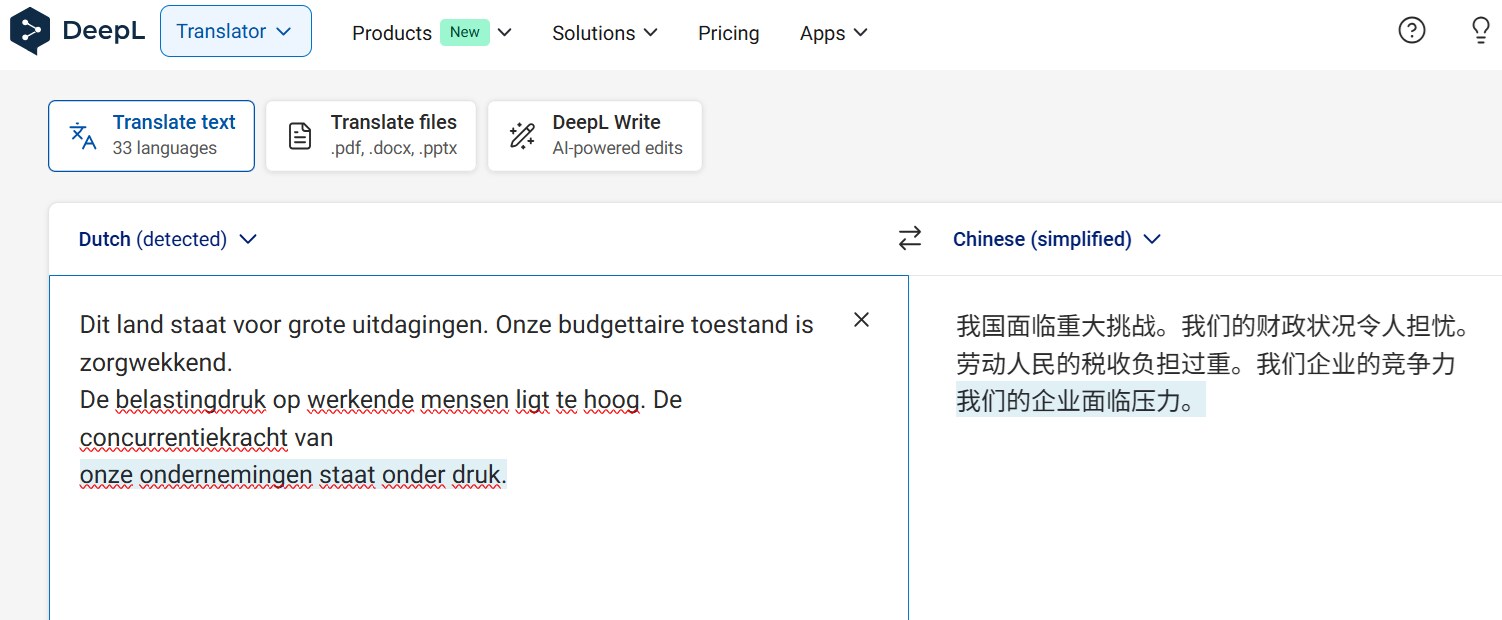Click the underlined word 'belastingdruk'
Viewport: 1502px width, 620px height.
(x=191, y=400)
